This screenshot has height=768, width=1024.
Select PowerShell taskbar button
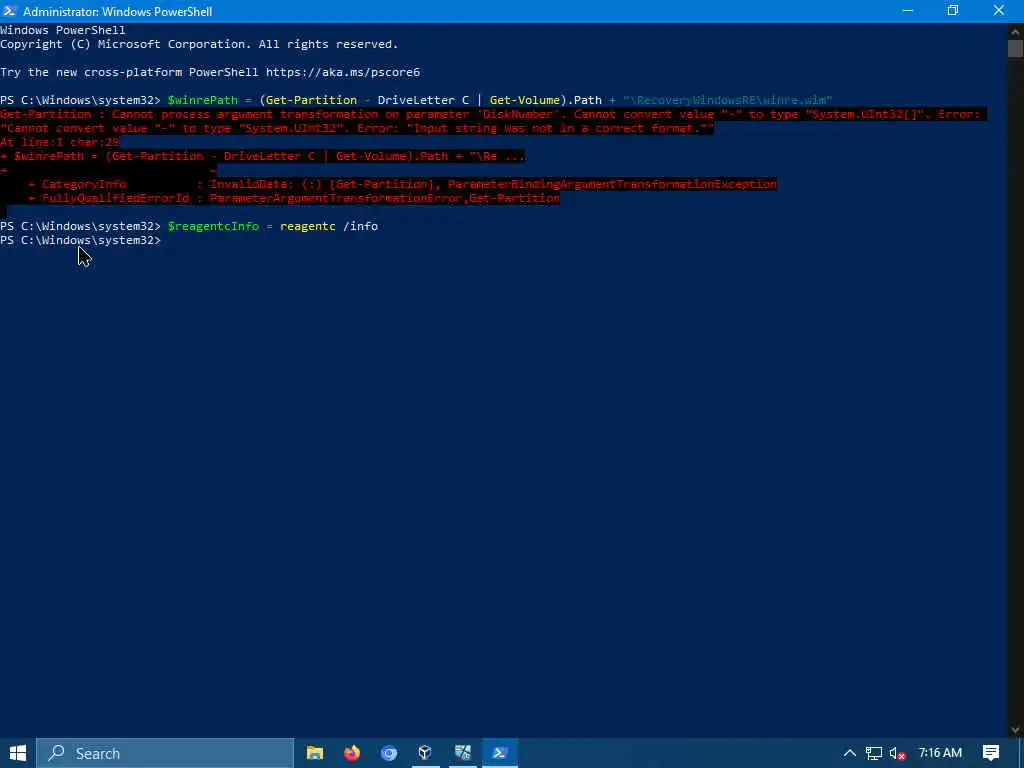(500, 753)
